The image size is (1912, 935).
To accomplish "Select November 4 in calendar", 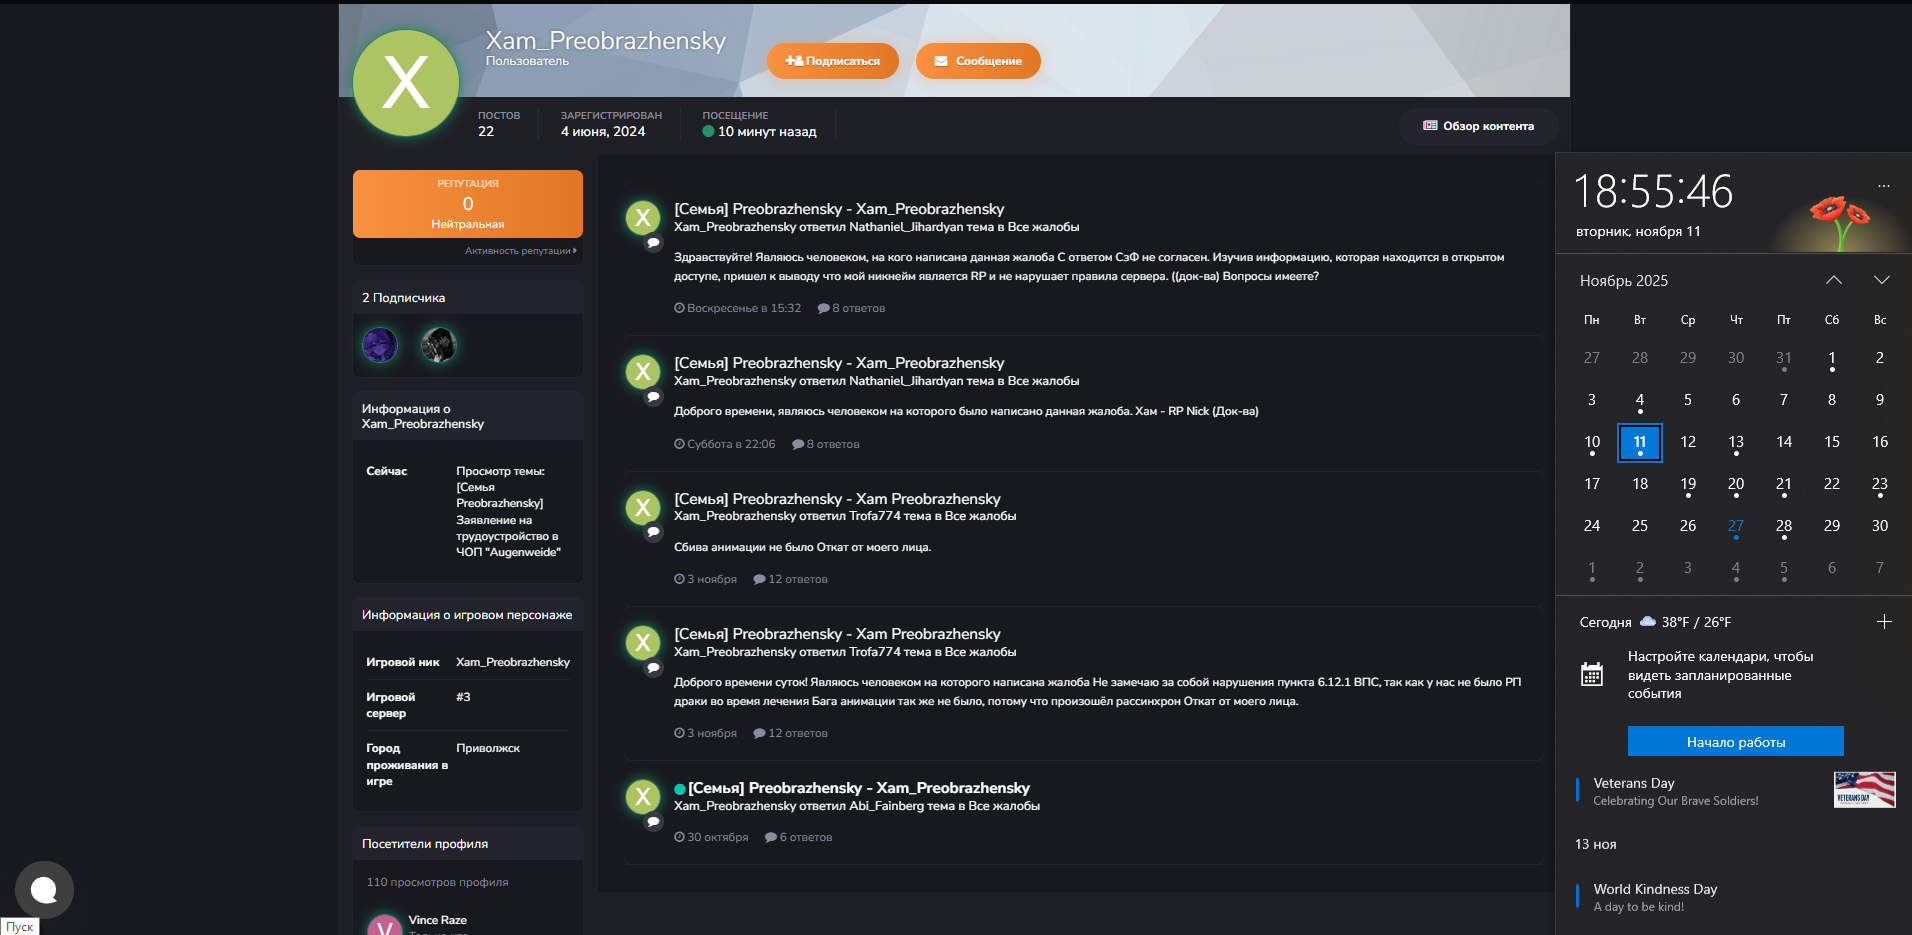I will coord(1640,400).
